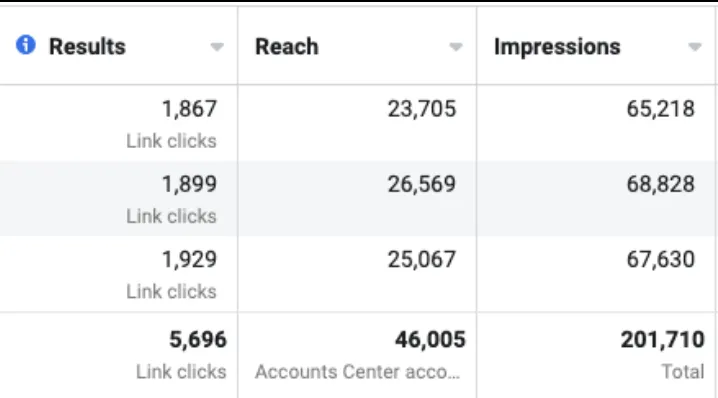Click the 67,630 impressions value
718x398 pixels.
tap(661, 259)
